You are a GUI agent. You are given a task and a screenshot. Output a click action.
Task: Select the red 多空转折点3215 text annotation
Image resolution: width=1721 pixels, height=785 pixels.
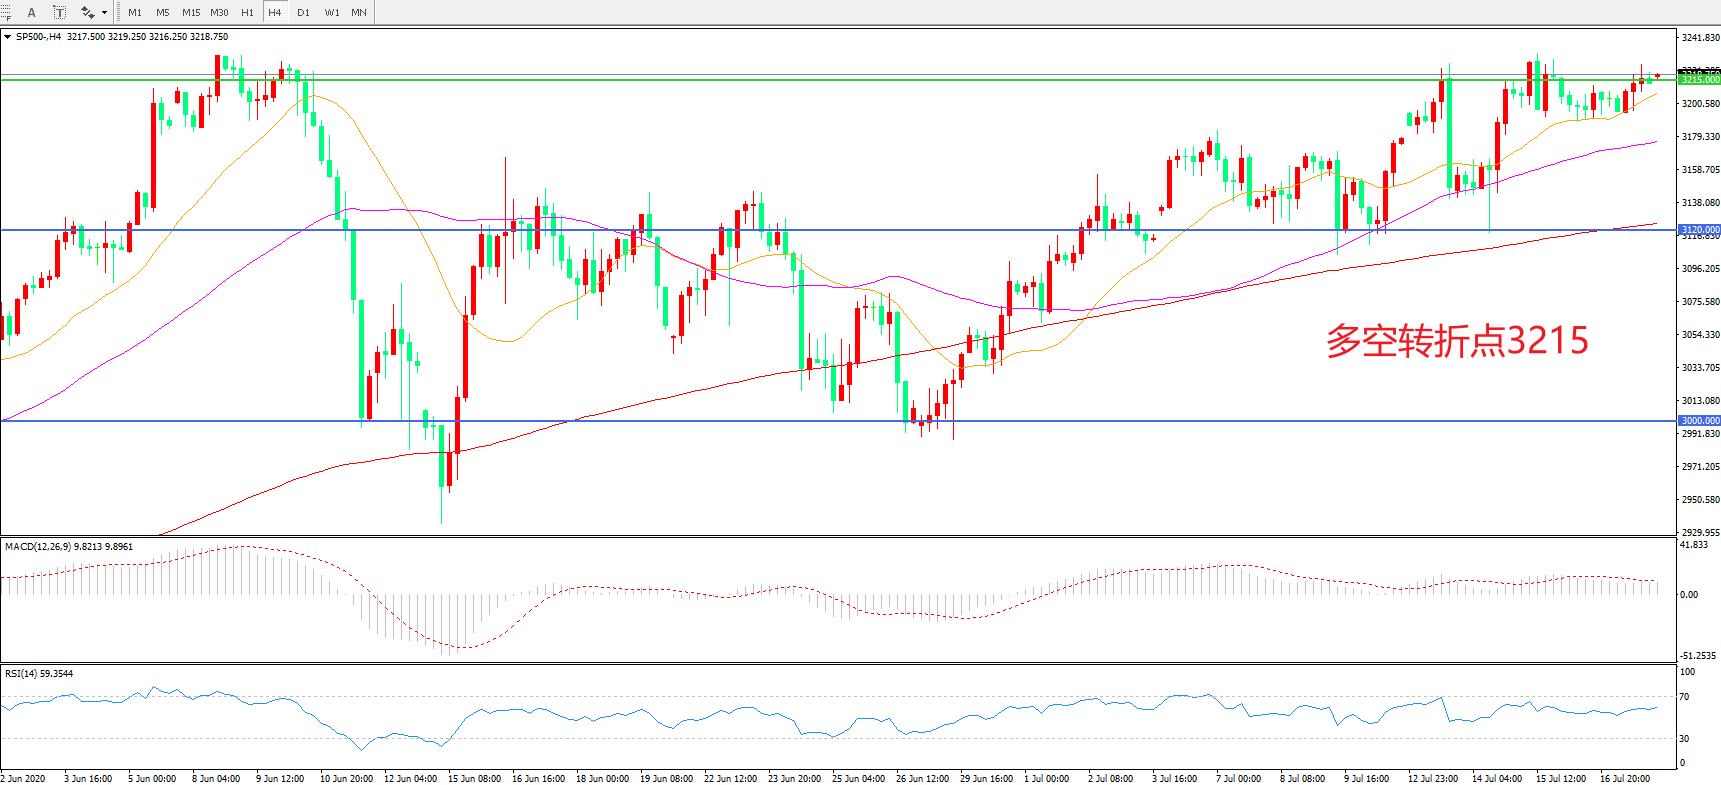(1457, 341)
